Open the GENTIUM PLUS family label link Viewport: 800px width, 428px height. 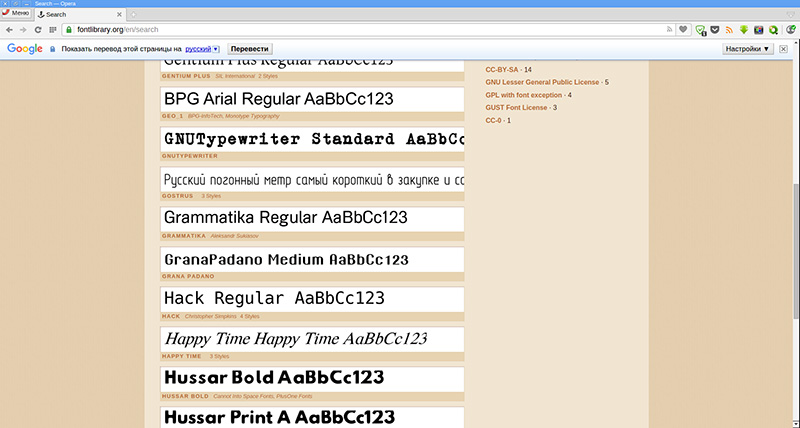click(186, 76)
